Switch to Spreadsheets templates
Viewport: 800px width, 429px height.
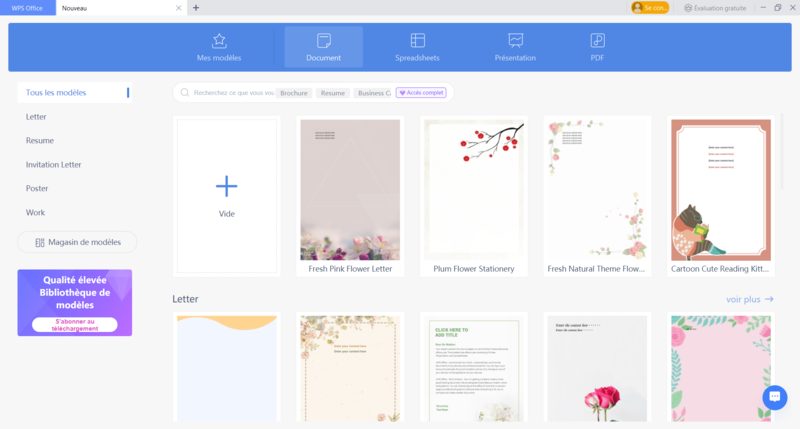[x=417, y=47]
